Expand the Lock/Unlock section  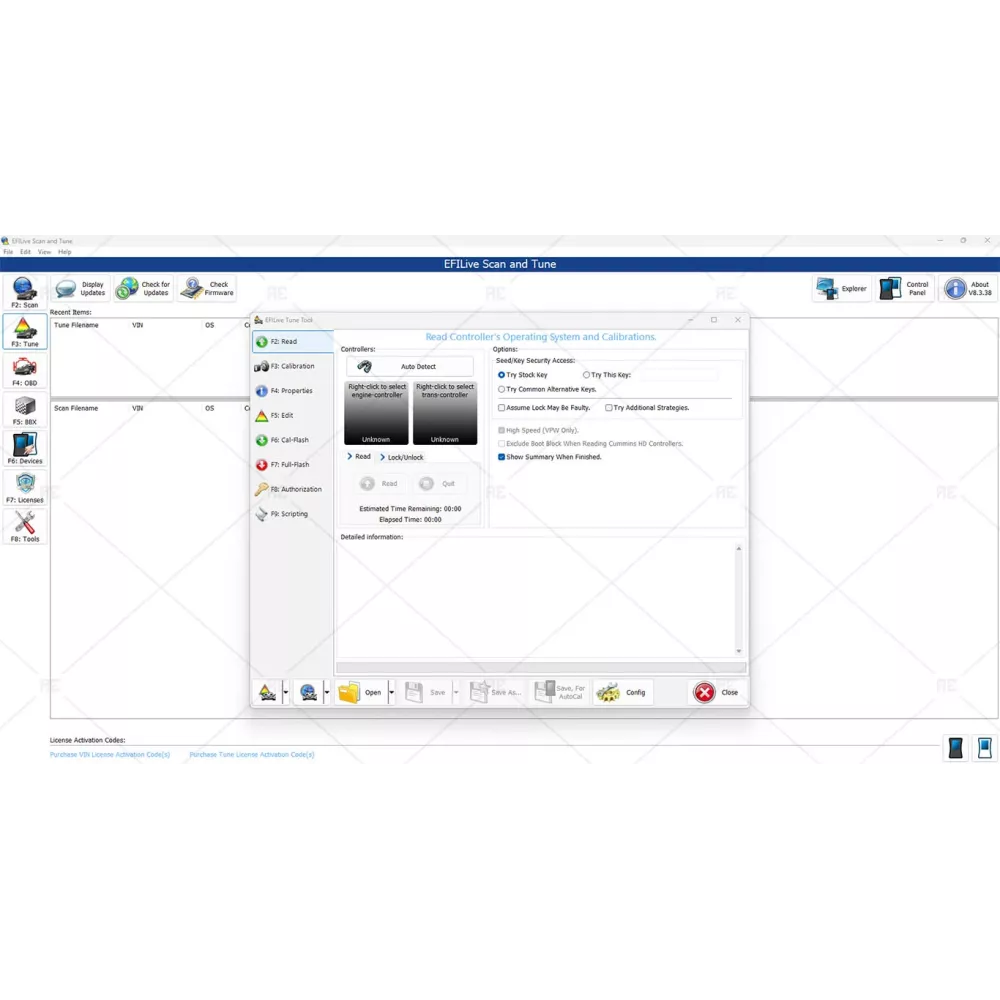point(383,457)
